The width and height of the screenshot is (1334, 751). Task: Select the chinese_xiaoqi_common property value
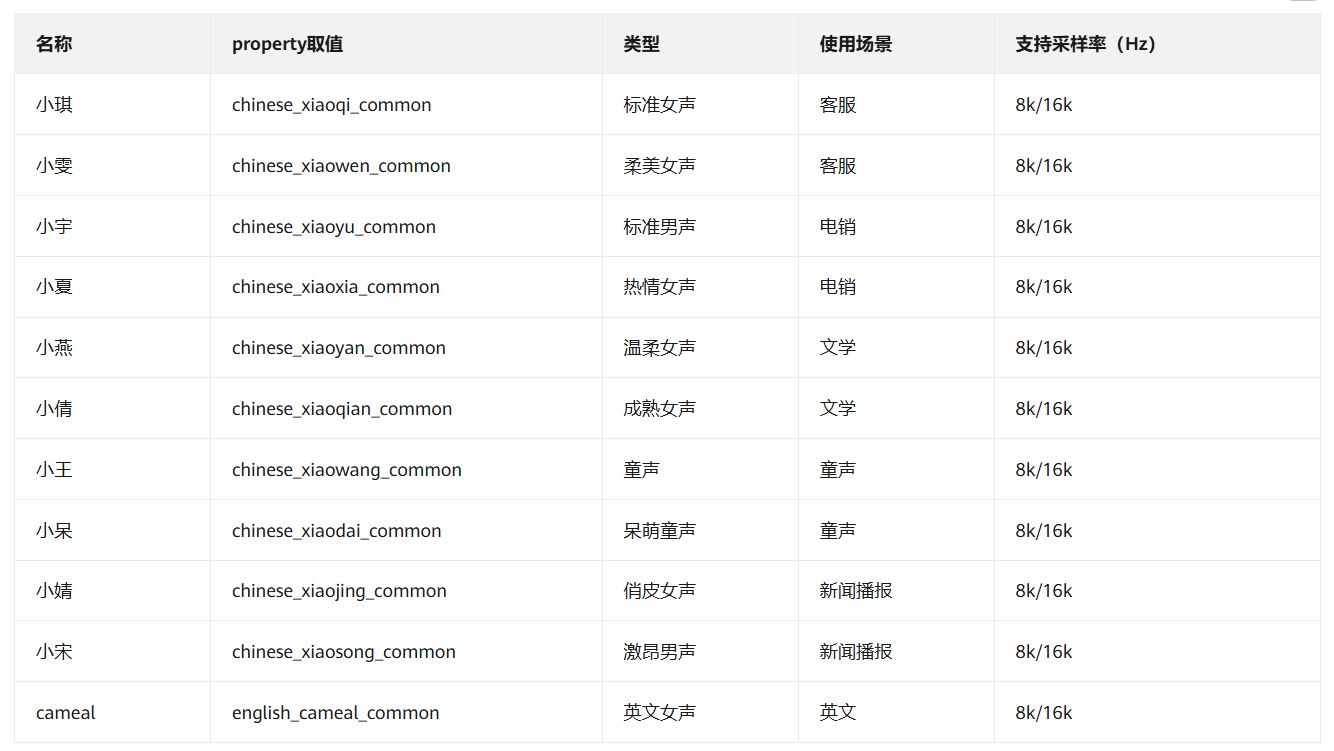point(331,105)
